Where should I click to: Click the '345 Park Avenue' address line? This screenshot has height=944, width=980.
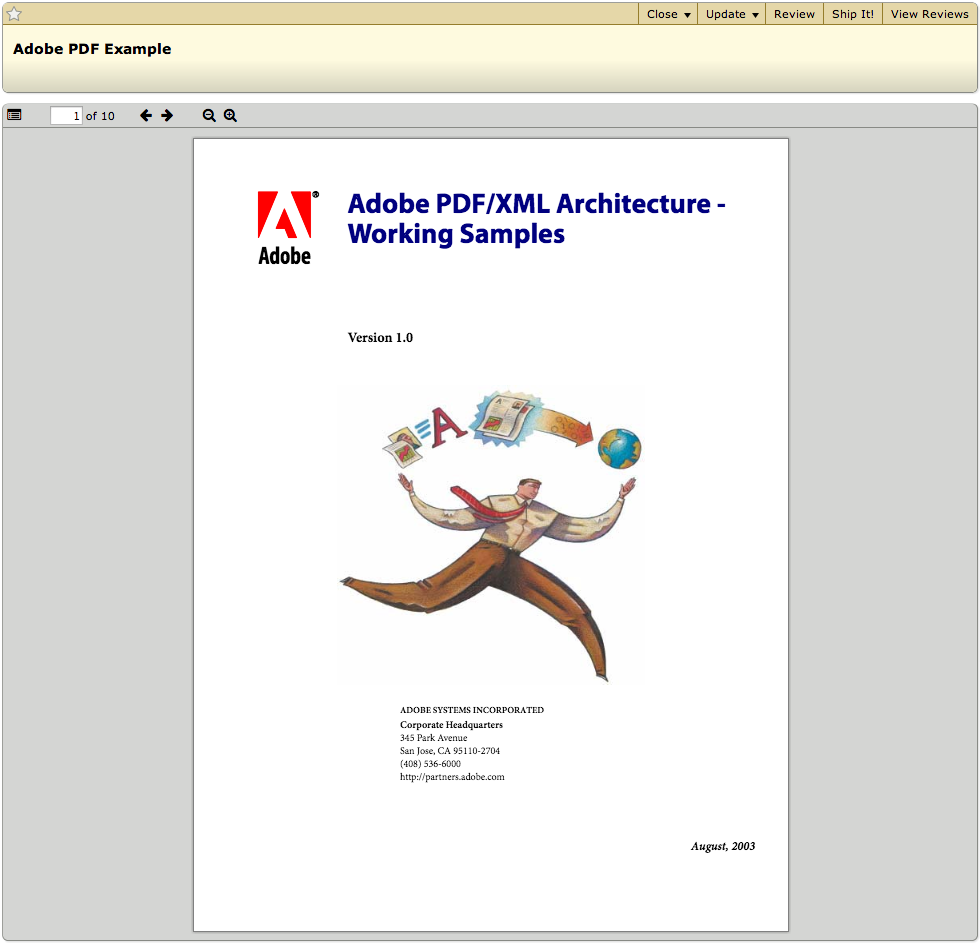(x=434, y=738)
